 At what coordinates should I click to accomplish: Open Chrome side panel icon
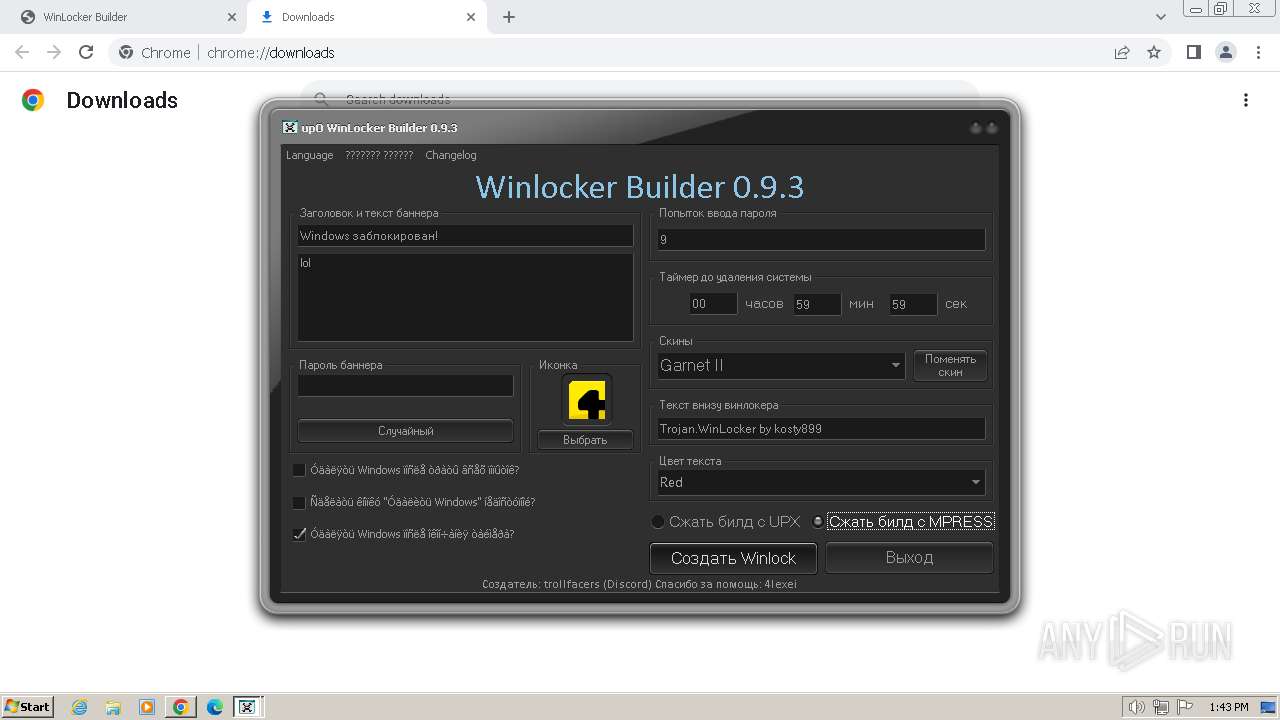pos(1193,52)
